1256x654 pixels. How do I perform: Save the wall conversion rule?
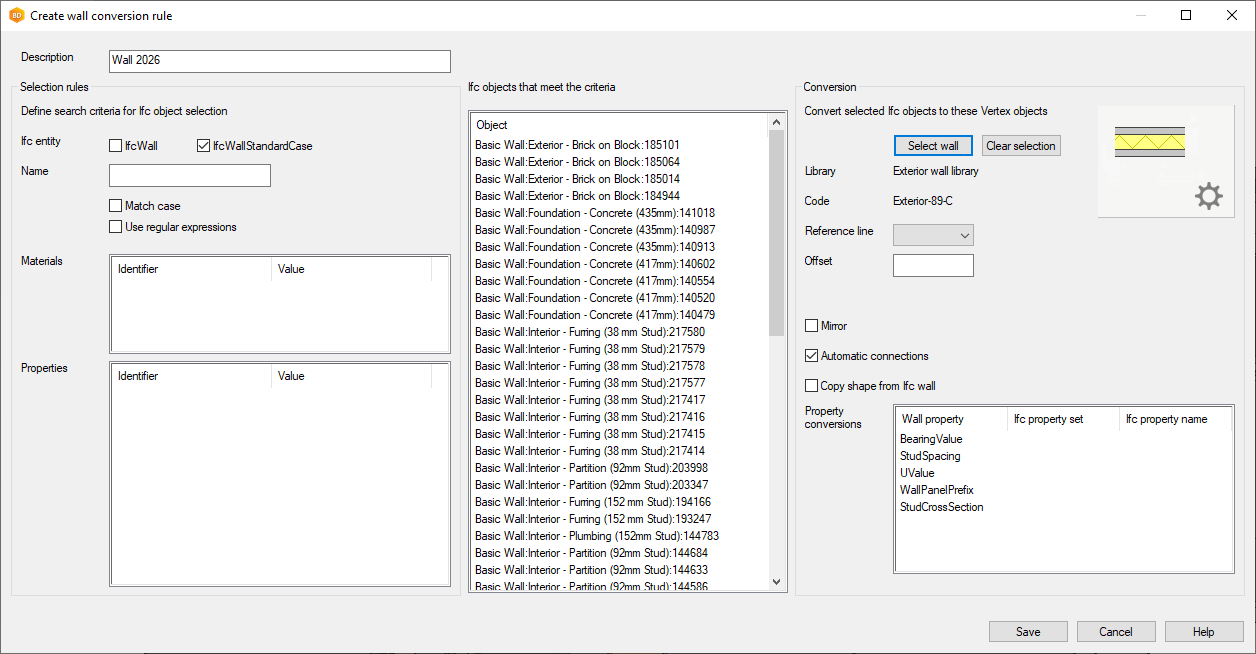pos(1028,632)
